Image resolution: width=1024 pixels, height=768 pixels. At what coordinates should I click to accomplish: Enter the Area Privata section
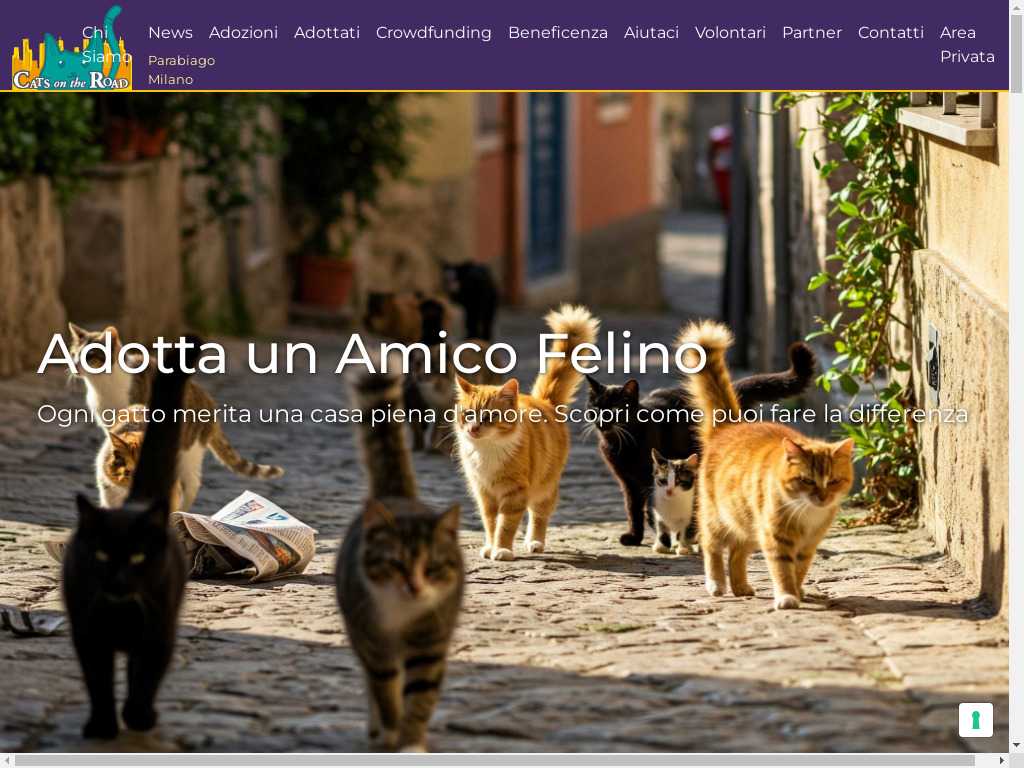pos(967,44)
